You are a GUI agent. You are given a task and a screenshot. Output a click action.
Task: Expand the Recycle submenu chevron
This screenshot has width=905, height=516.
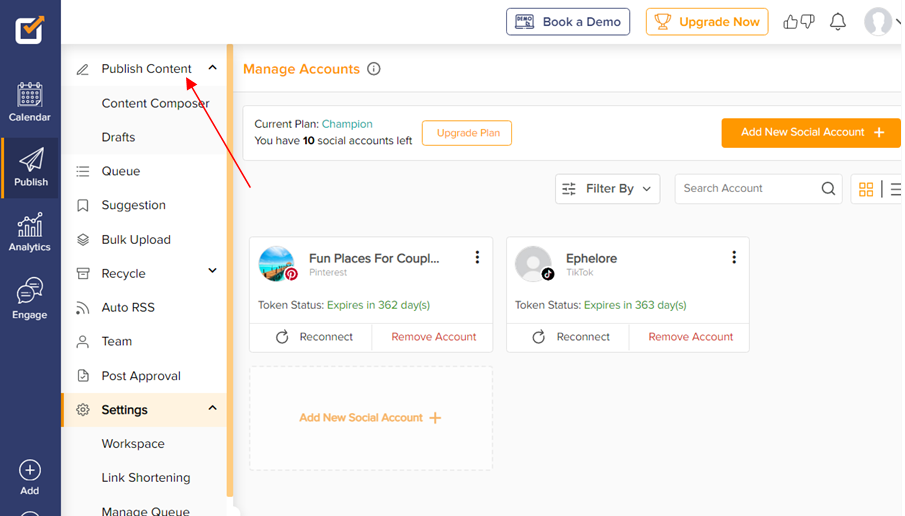coord(212,271)
